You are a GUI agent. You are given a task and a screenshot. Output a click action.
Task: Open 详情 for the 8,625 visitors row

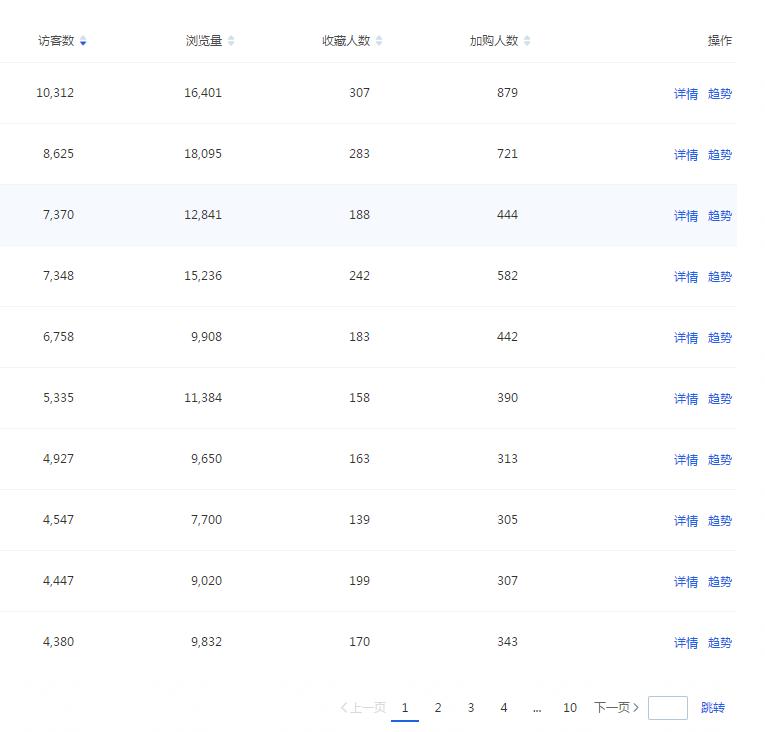(685, 155)
